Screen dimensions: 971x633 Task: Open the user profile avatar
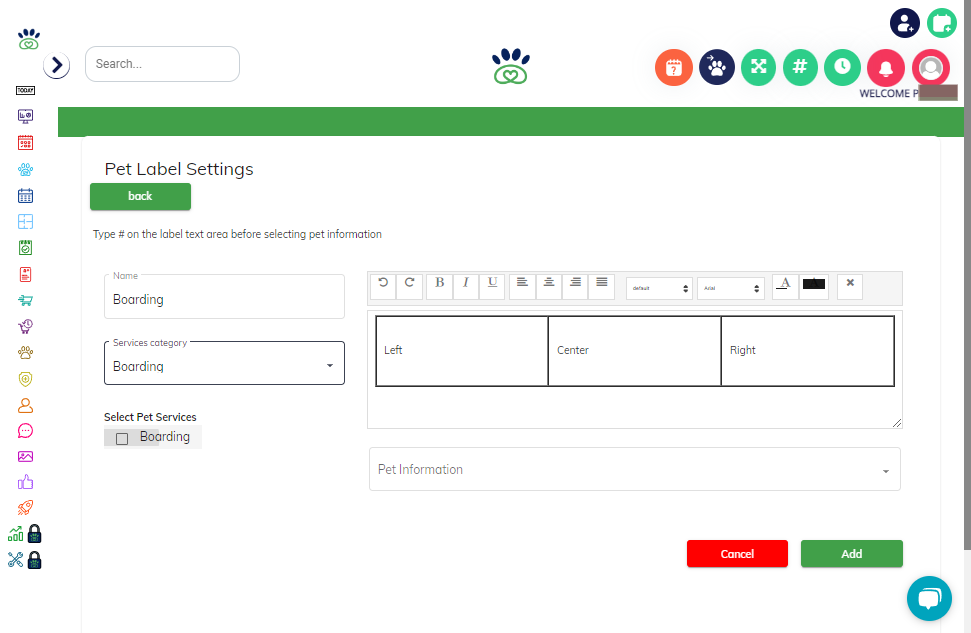pyautogui.click(x=930, y=67)
